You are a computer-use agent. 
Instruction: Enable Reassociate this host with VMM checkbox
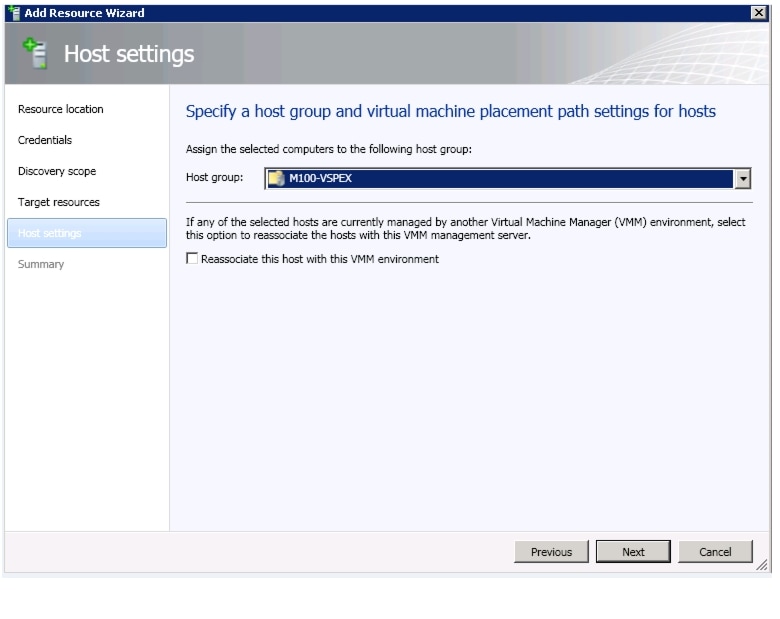click(x=192, y=258)
